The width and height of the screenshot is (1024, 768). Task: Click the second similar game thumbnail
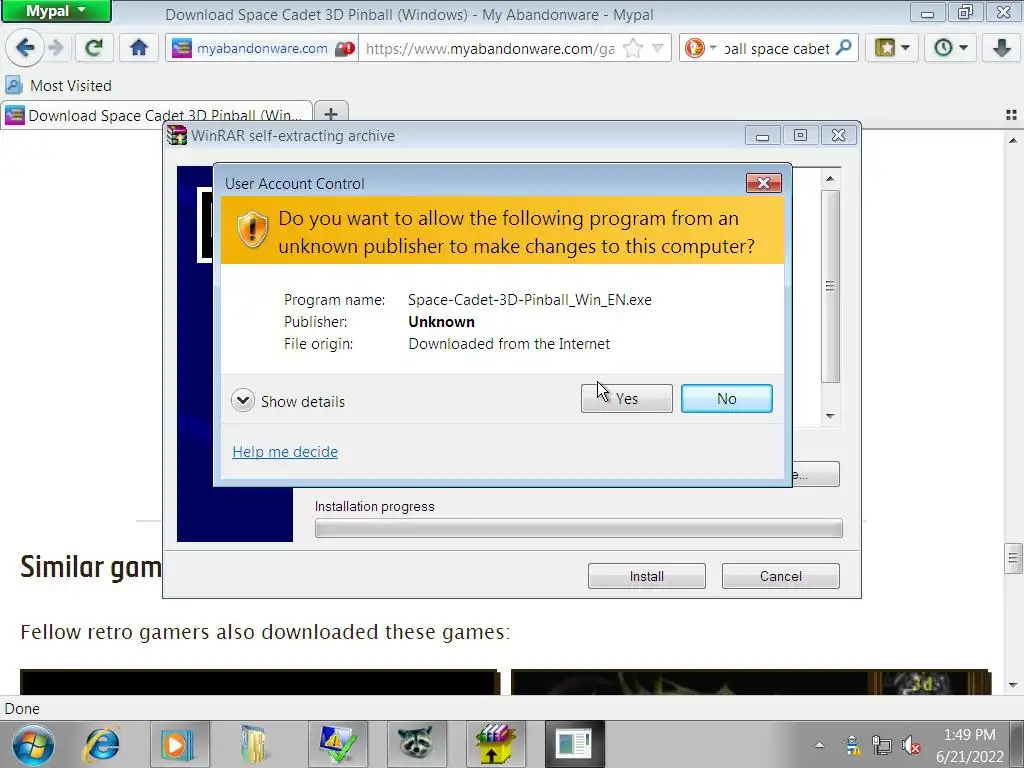751,682
